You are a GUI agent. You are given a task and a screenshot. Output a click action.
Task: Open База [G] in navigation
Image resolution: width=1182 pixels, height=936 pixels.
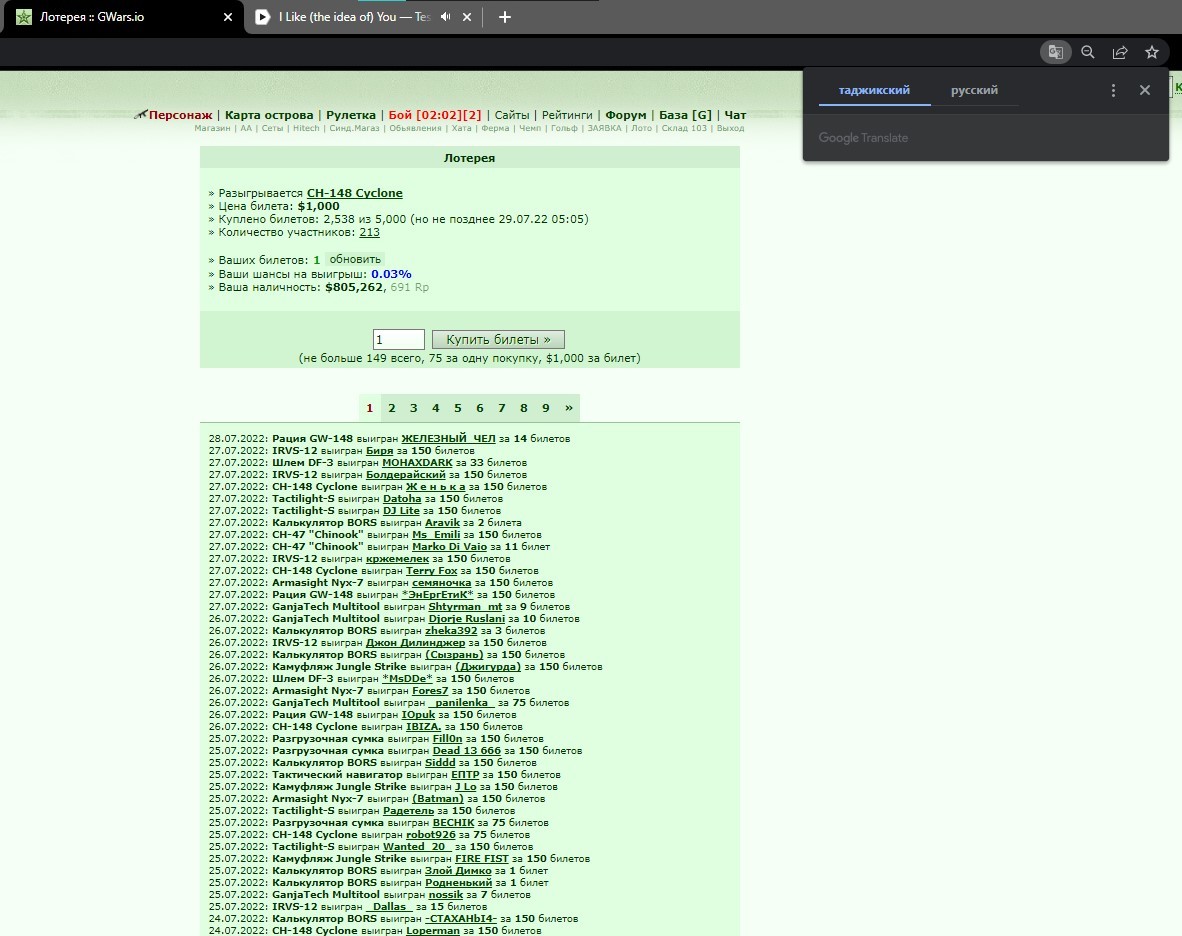pos(685,115)
